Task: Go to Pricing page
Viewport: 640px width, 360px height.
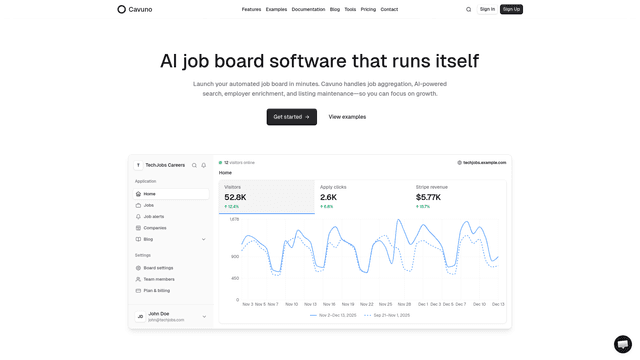Action: (x=368, y=9)
